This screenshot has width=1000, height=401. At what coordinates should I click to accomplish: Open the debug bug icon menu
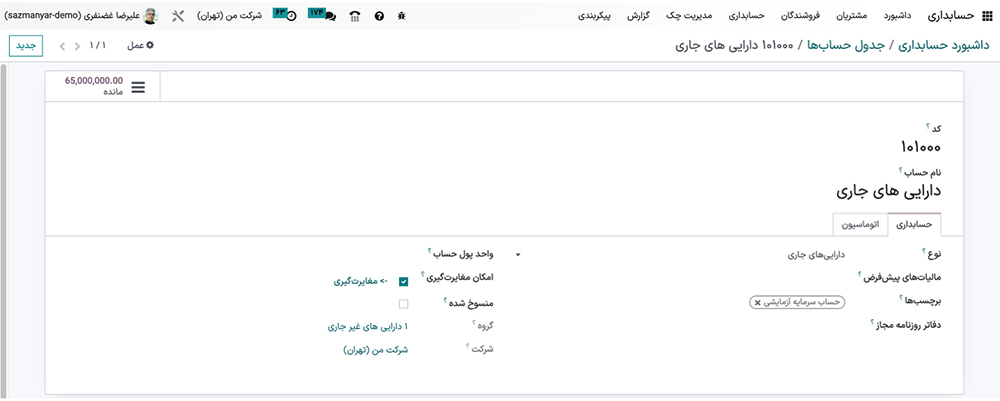(x=401, y=17)
